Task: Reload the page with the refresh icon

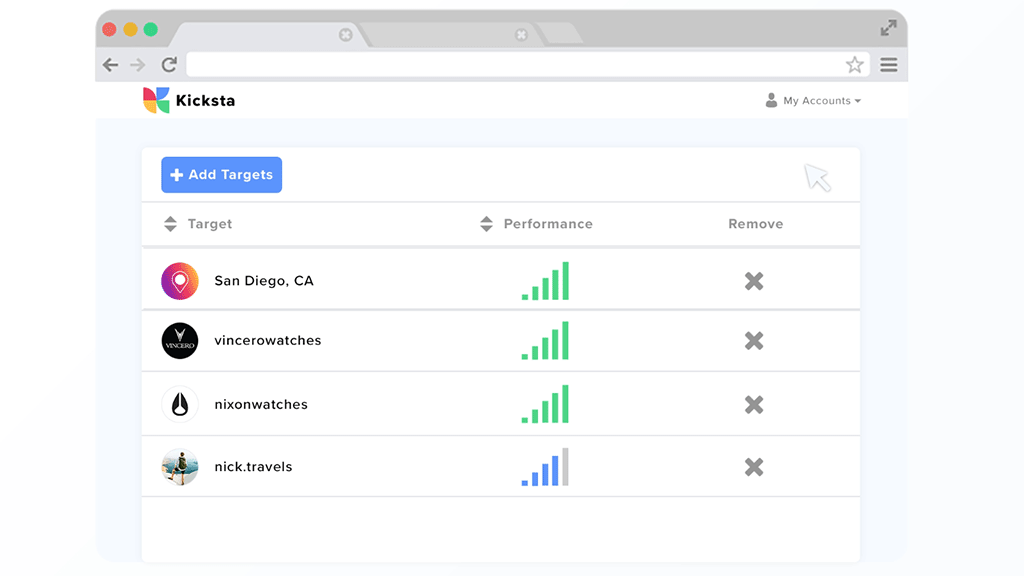Action: point(169,65)
